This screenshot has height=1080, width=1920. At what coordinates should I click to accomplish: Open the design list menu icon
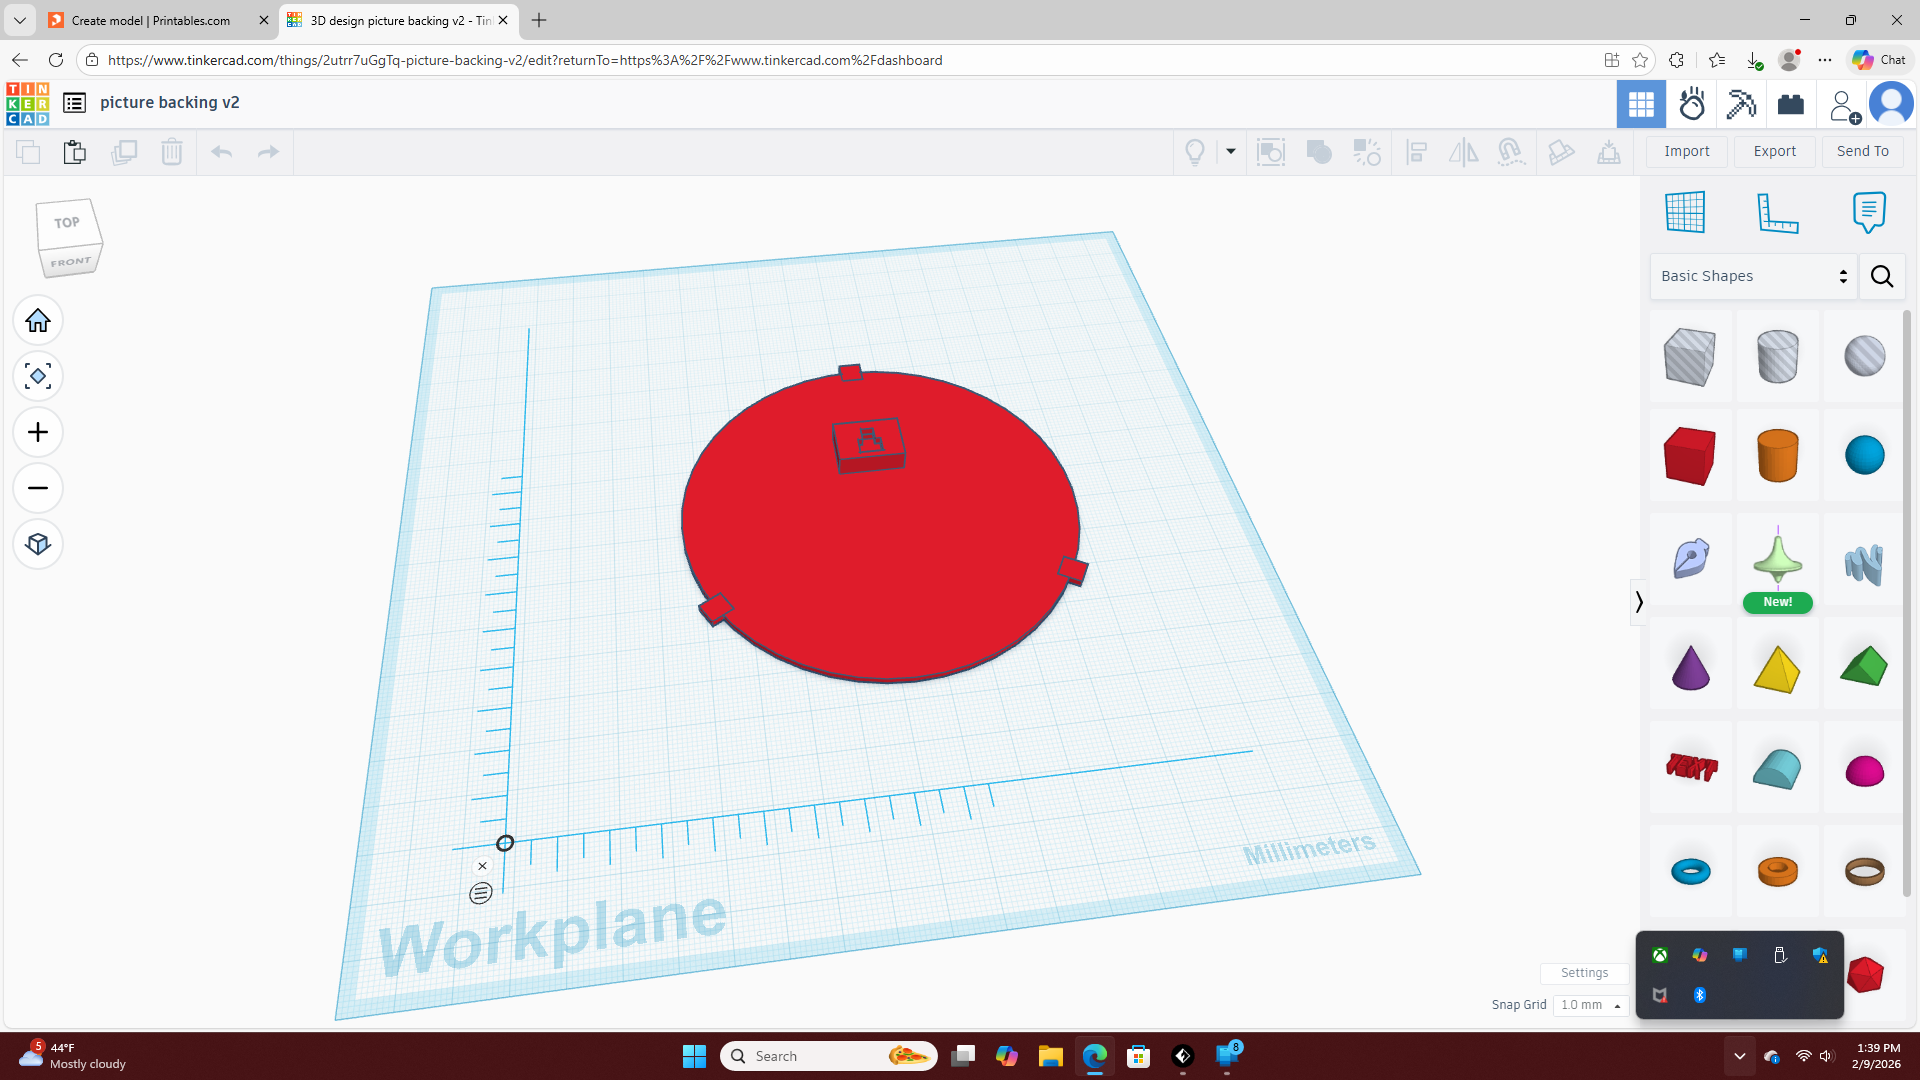point(74,103)
